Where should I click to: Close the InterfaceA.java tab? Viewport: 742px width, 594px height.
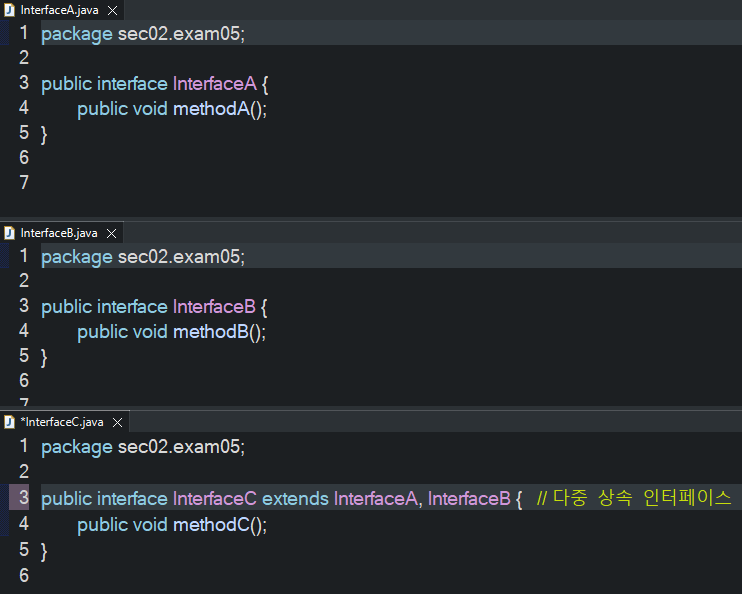click(112, 10)
